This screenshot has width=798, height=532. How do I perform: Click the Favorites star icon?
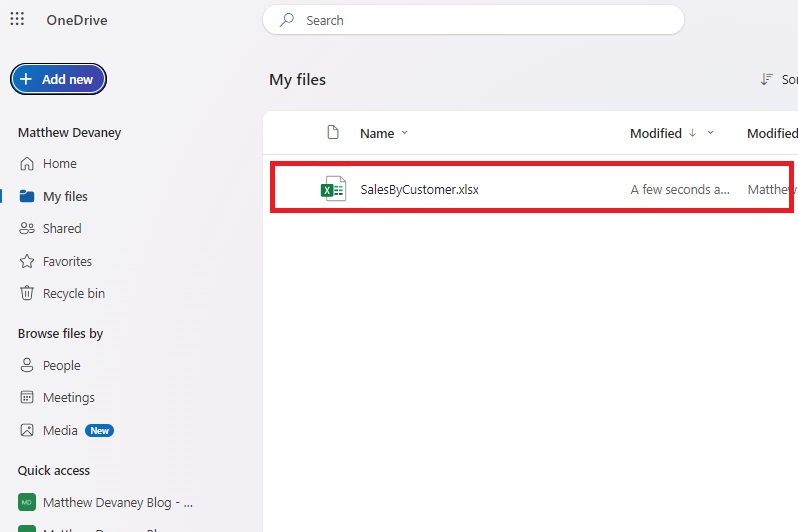27,261
